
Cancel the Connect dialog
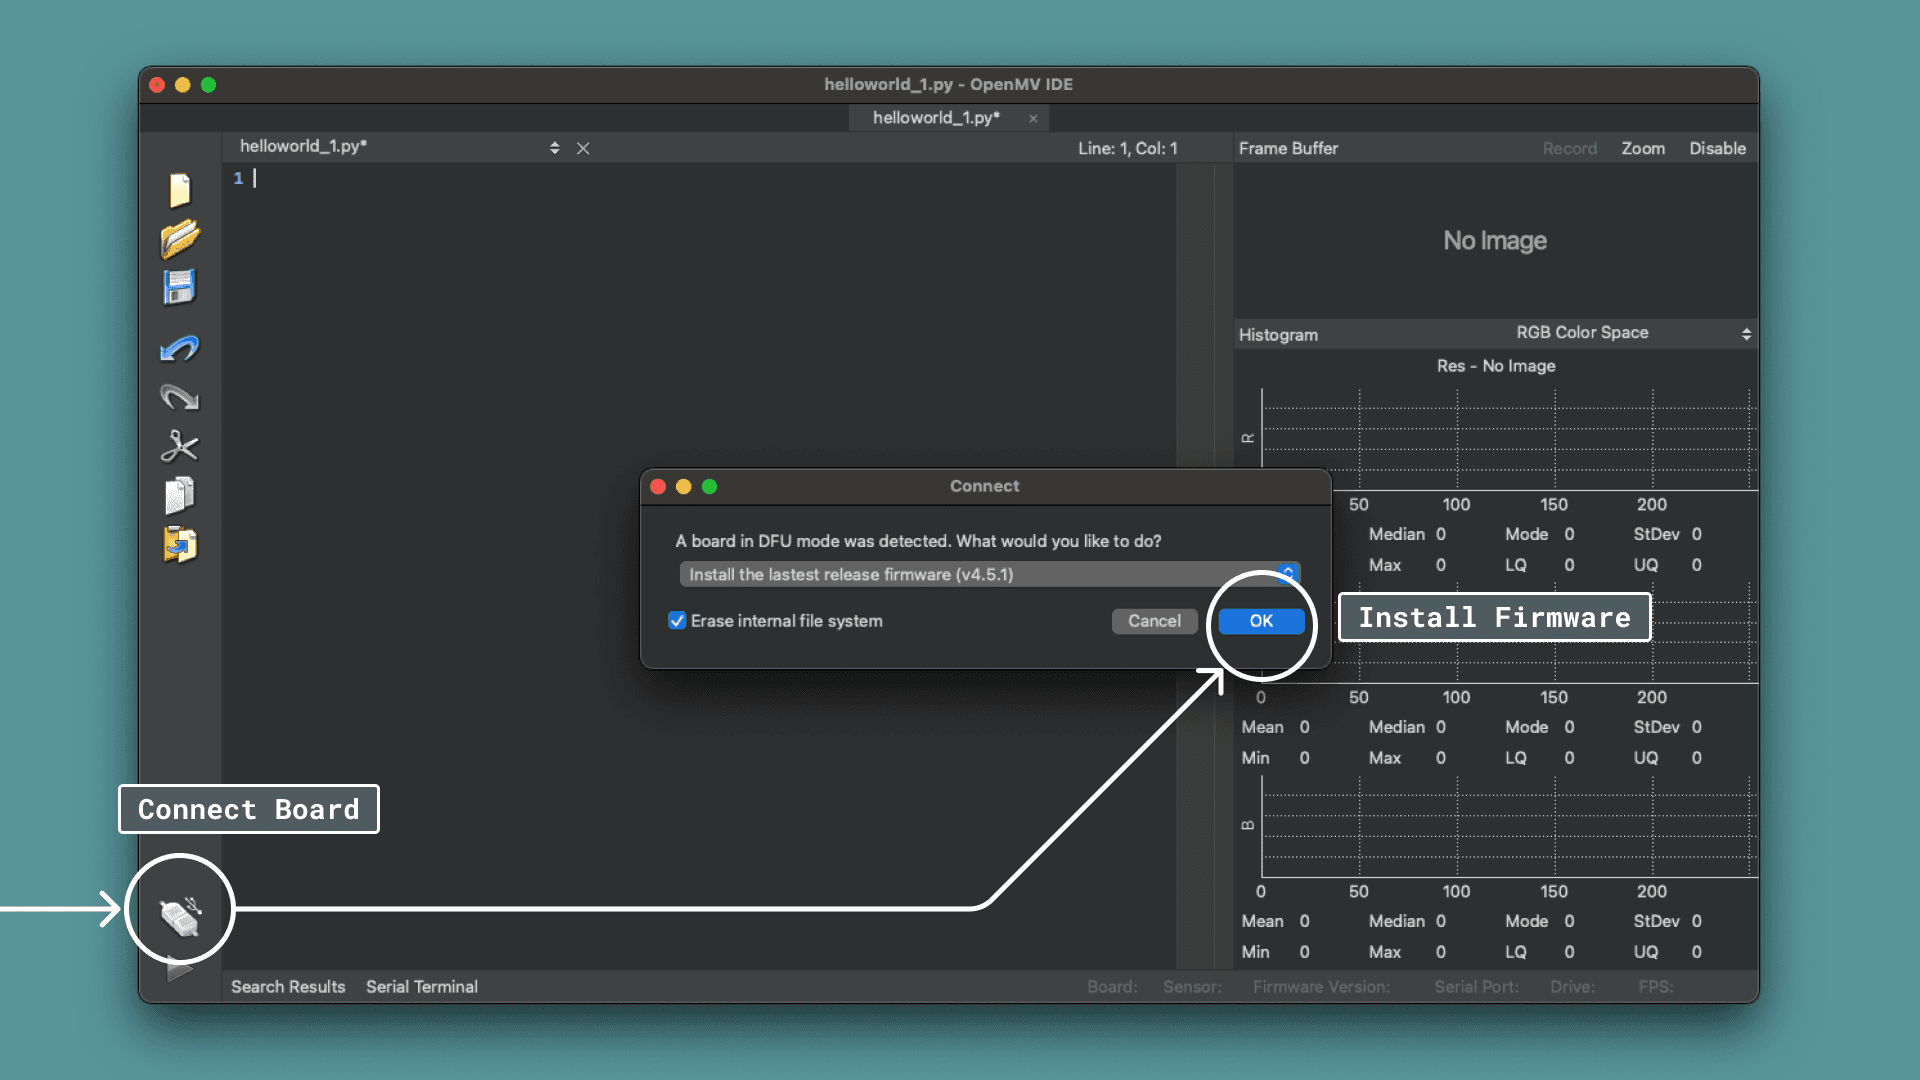point(1154,621)
